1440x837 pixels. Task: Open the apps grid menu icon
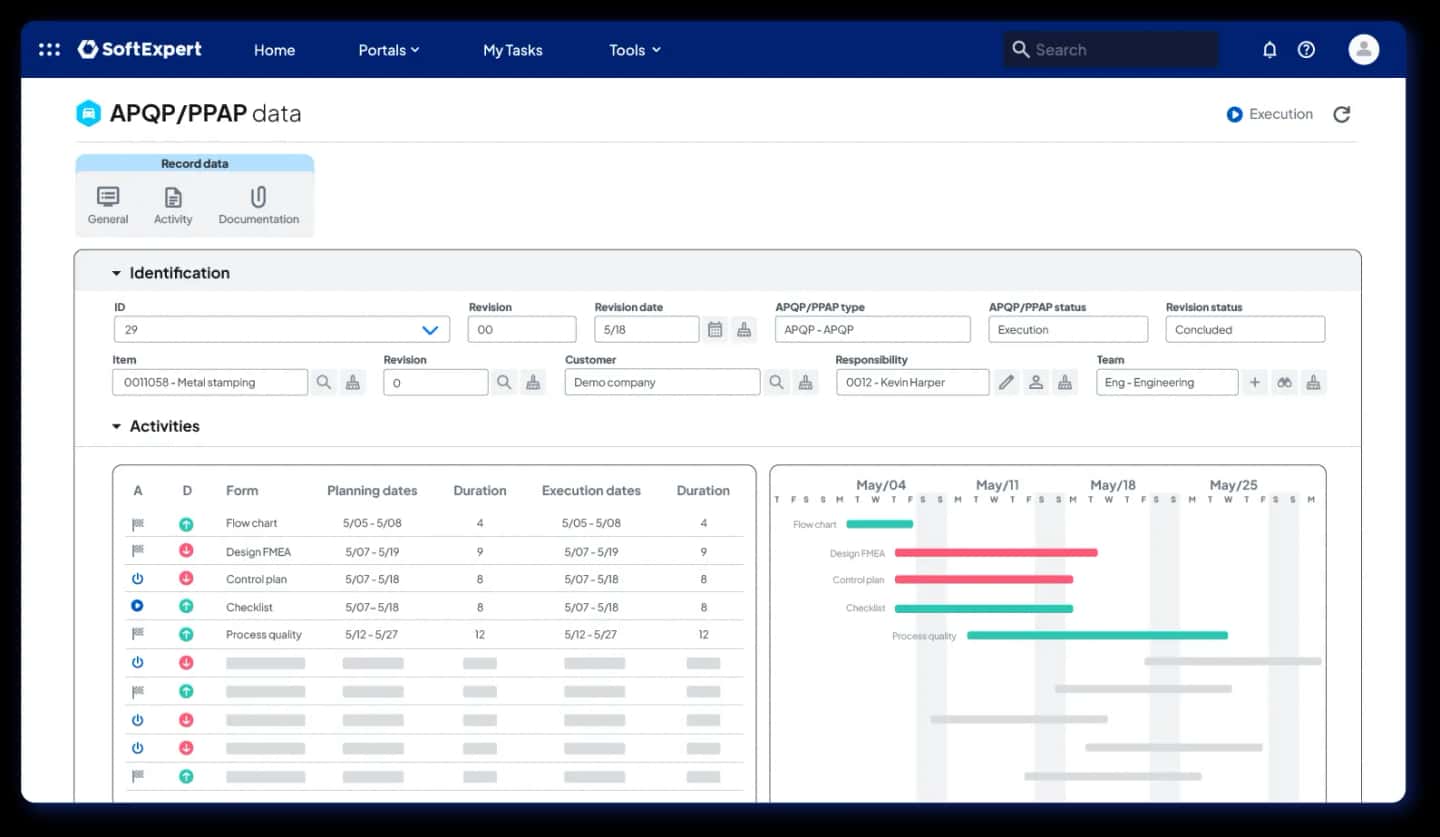click(x=49, y=49)
